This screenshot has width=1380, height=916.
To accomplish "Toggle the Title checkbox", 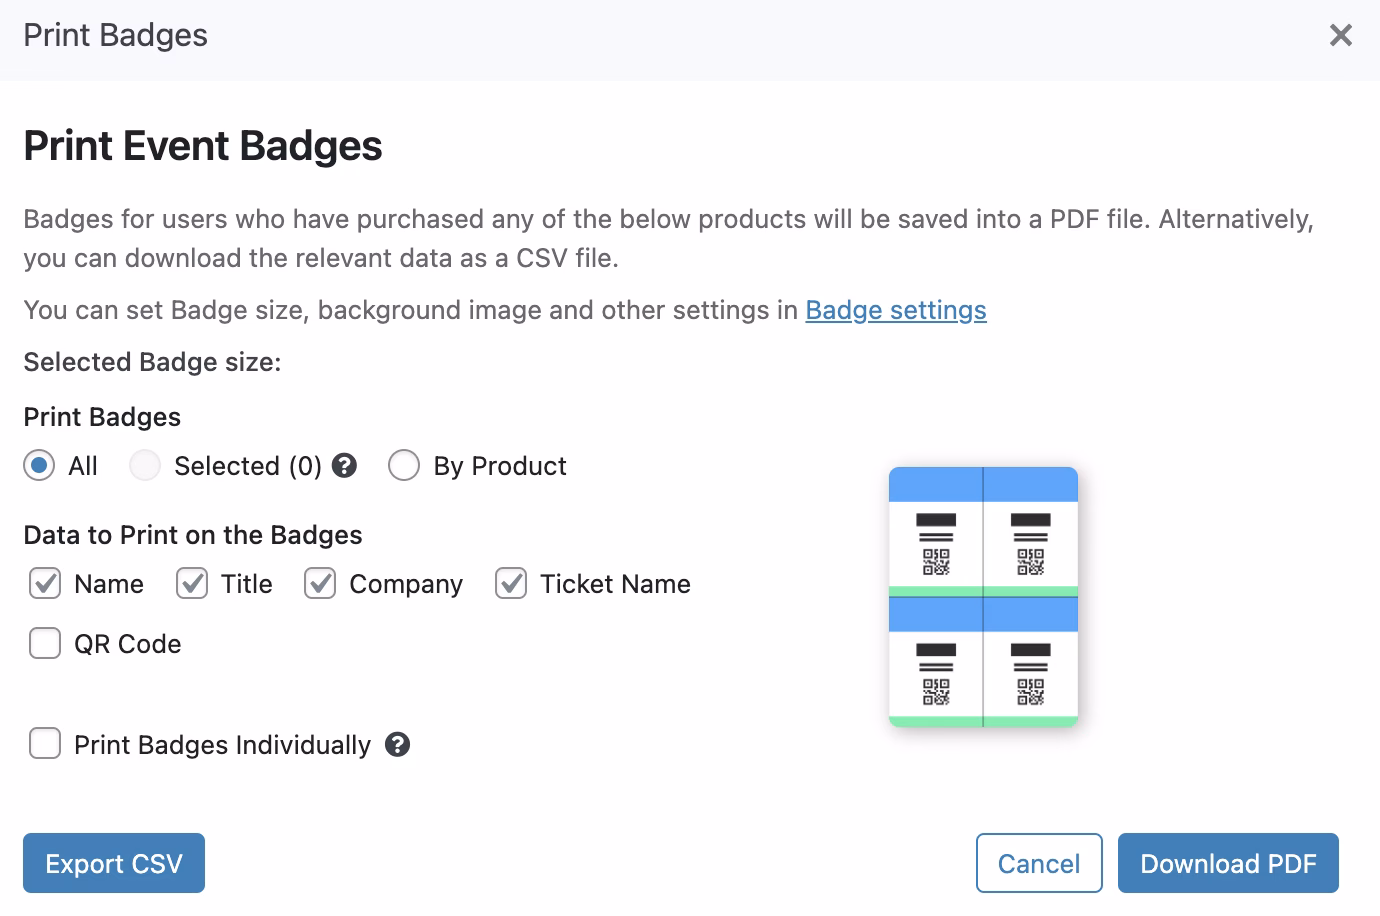I will coord(192,584).
